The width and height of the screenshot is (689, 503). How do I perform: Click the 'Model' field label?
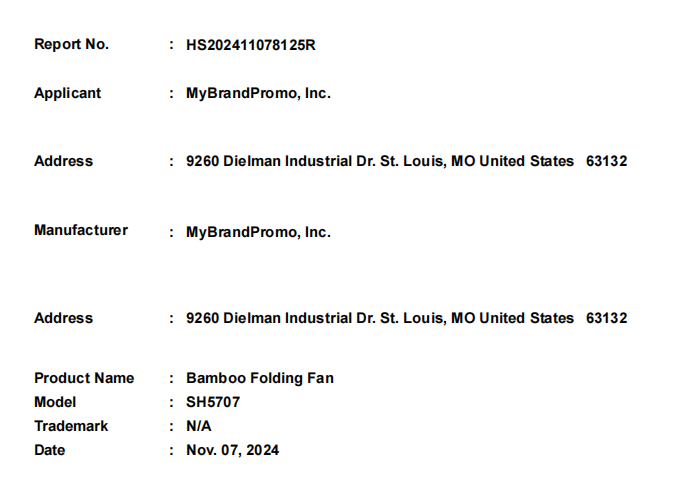54,402
